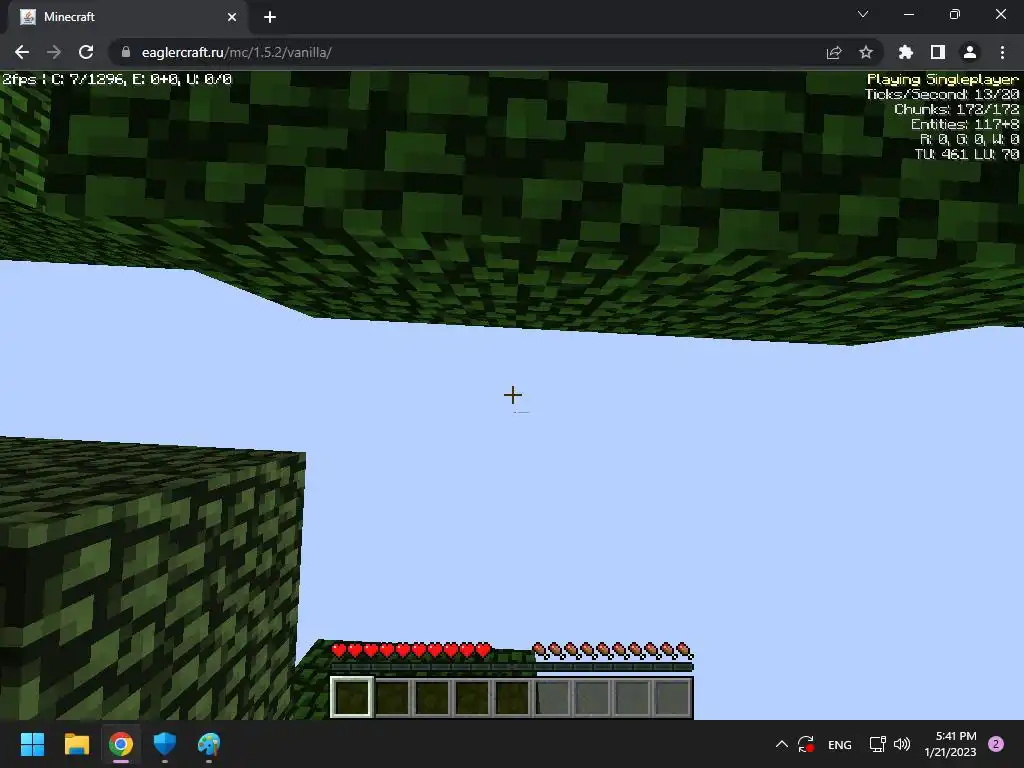
Task: Select the sixth hotbar slot
Action: [552, 697]
